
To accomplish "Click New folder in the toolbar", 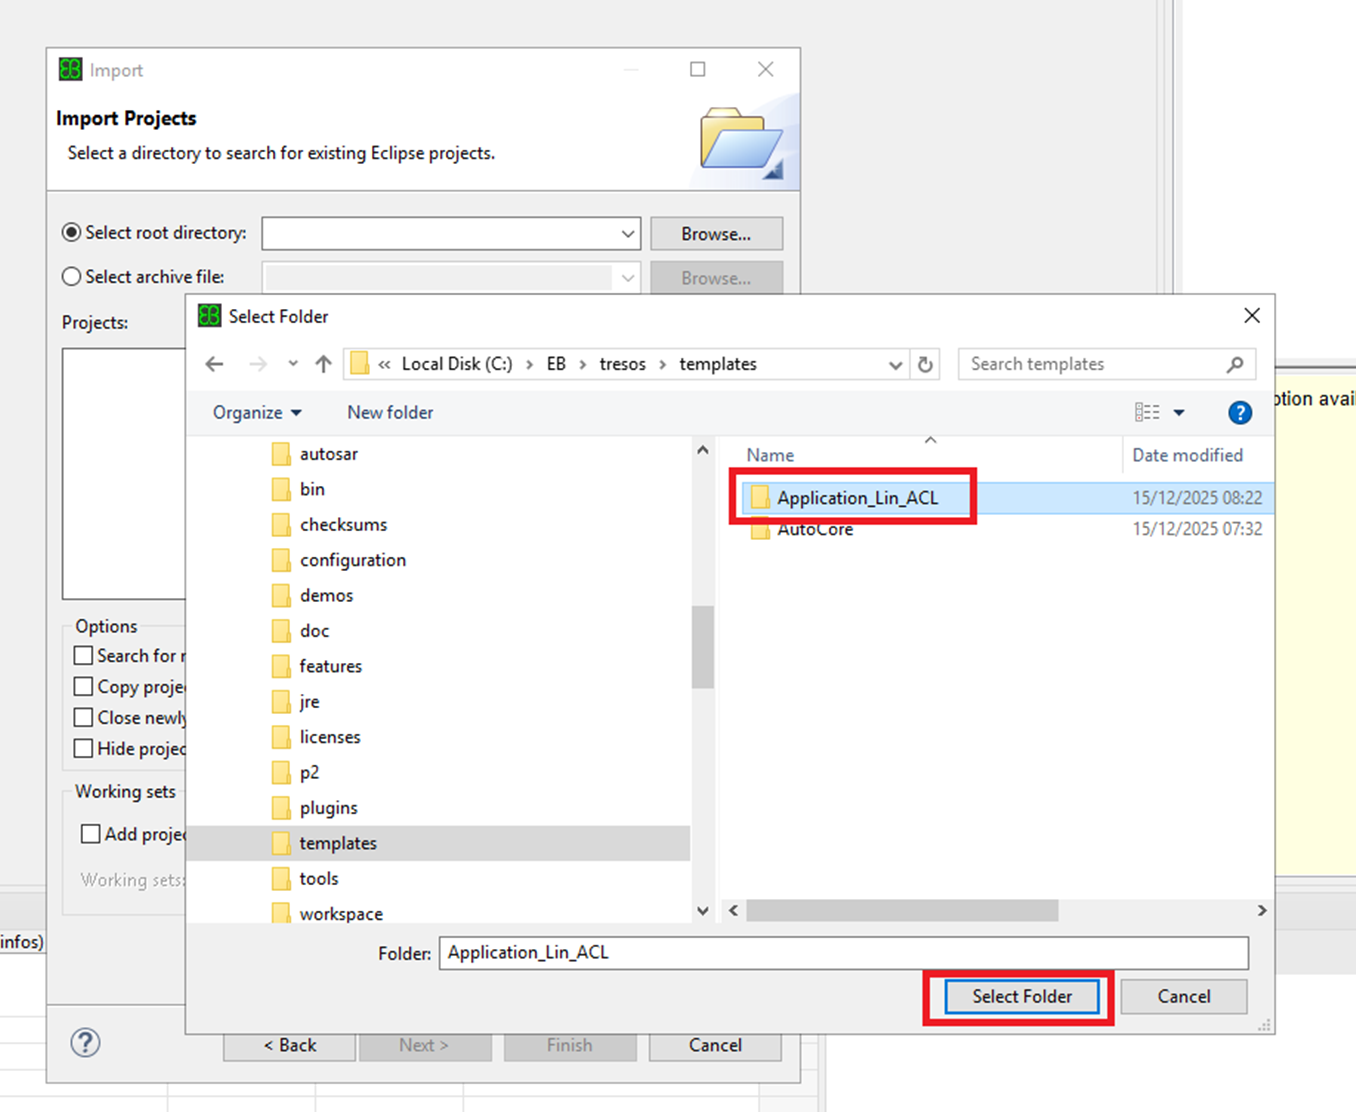I will [390, 413].
